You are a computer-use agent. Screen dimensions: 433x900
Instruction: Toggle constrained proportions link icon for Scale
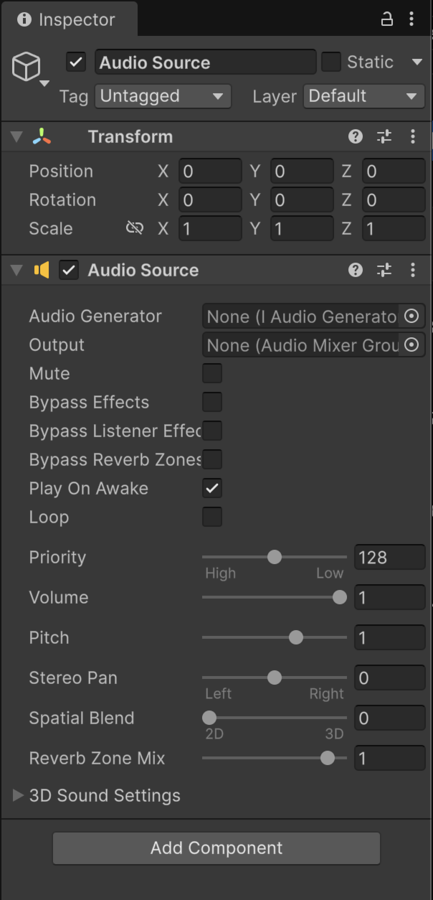134,228
